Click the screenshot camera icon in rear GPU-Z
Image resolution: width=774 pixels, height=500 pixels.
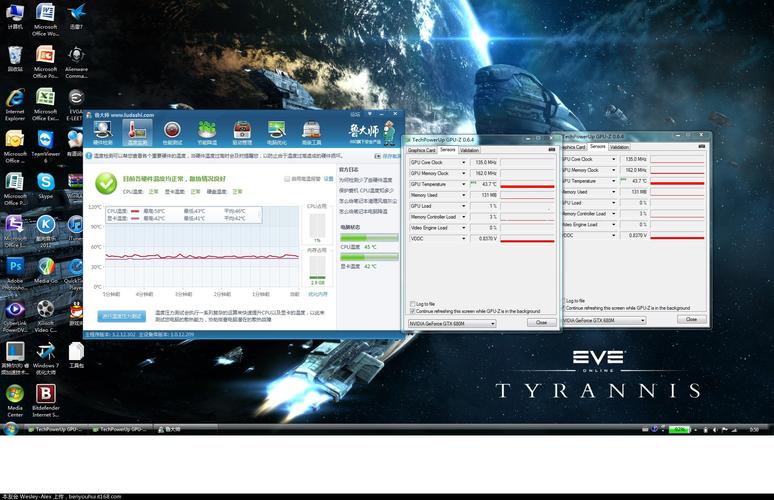(701, 147)
